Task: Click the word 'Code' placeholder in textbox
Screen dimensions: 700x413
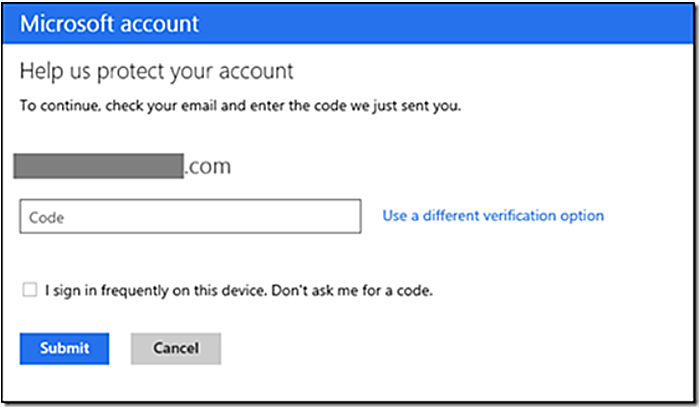Action: [46, 217]
